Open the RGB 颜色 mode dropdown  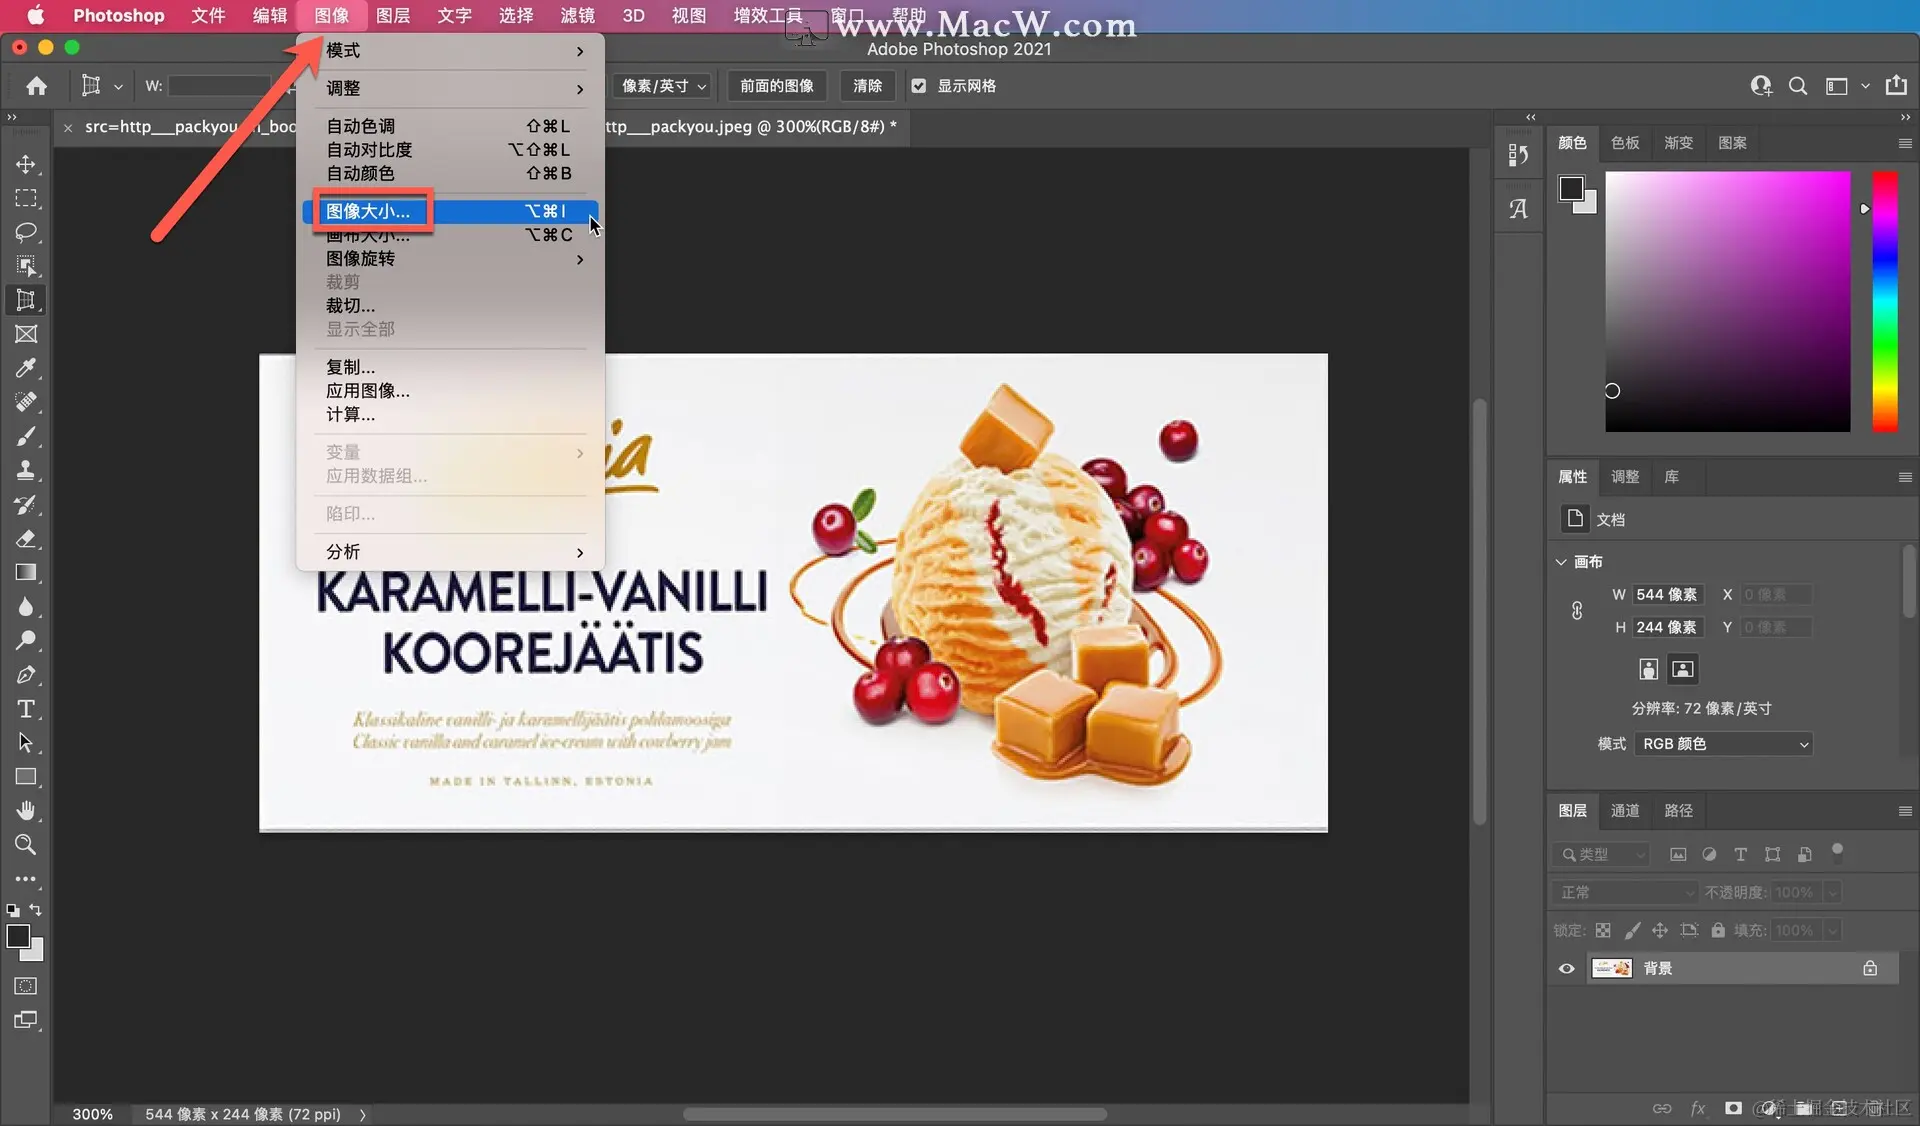(1724, 744)
